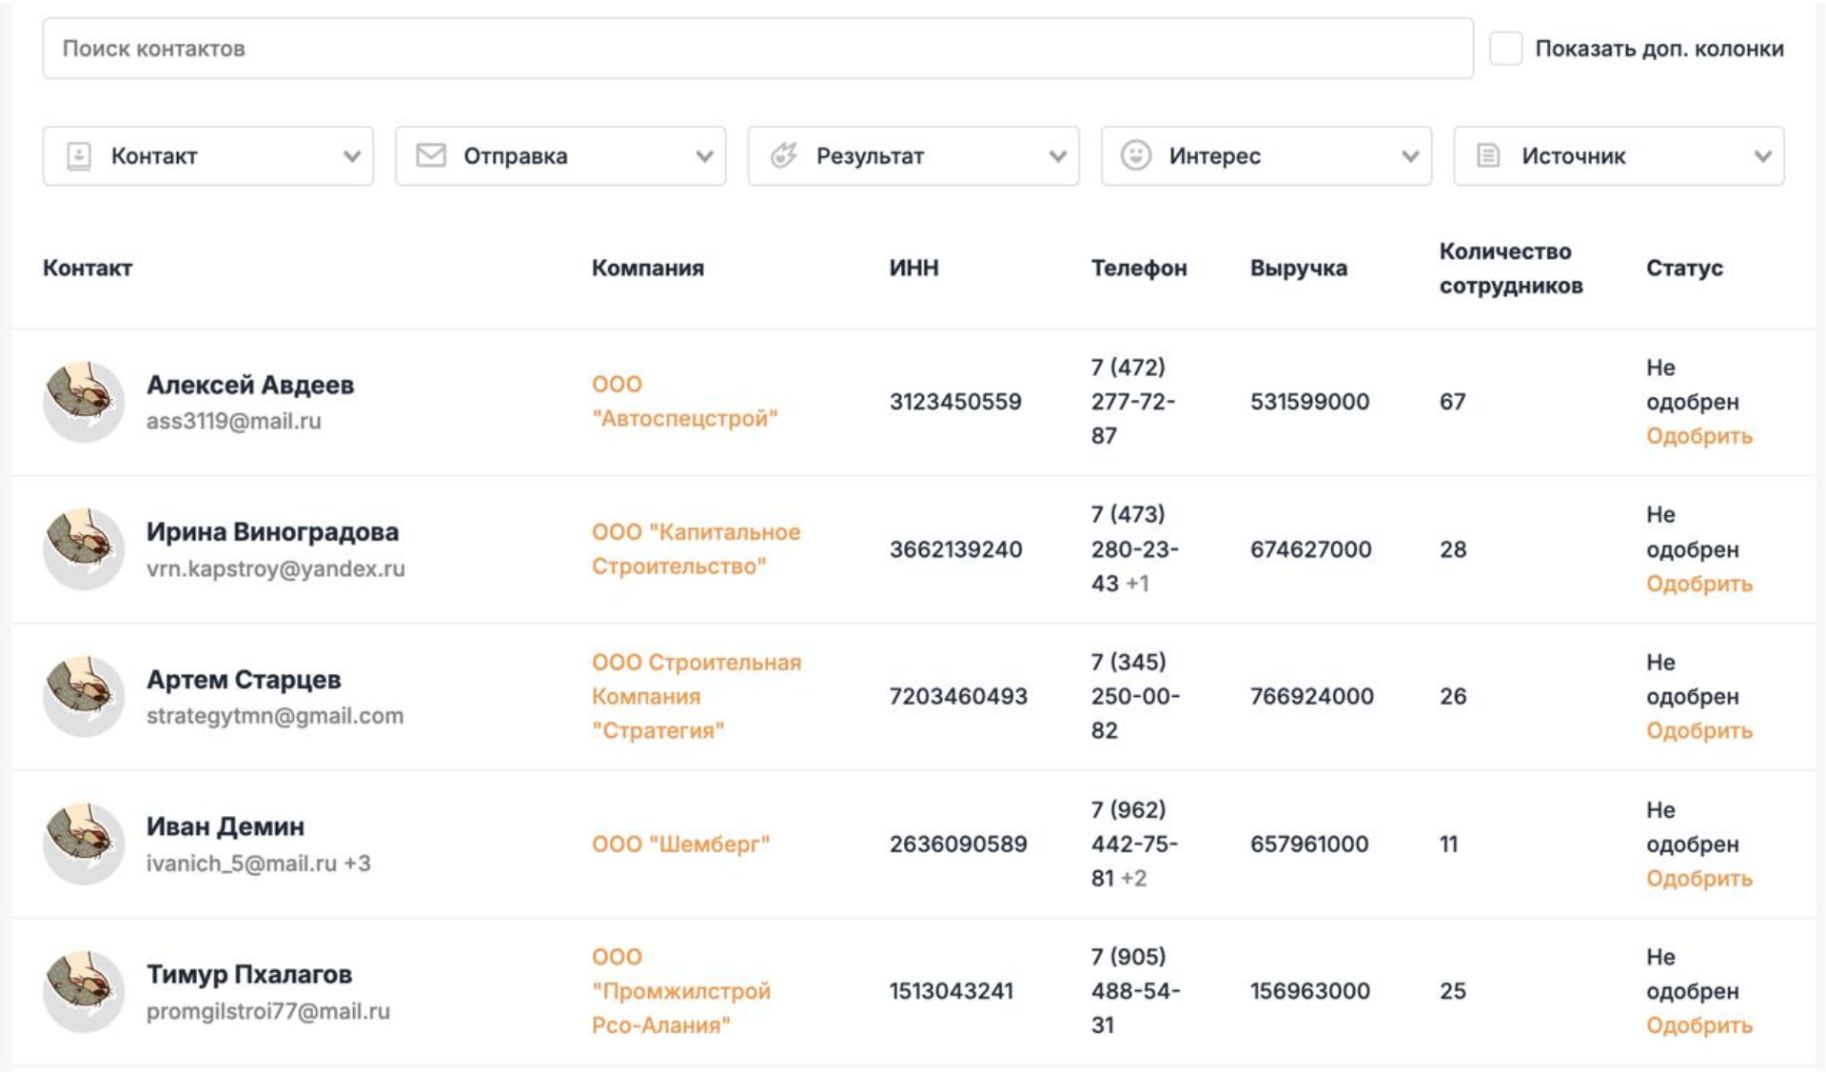Expand the Источник dropdown chevron
This screenshot has width=1826, height=1082.
[x=1762, y=156]
